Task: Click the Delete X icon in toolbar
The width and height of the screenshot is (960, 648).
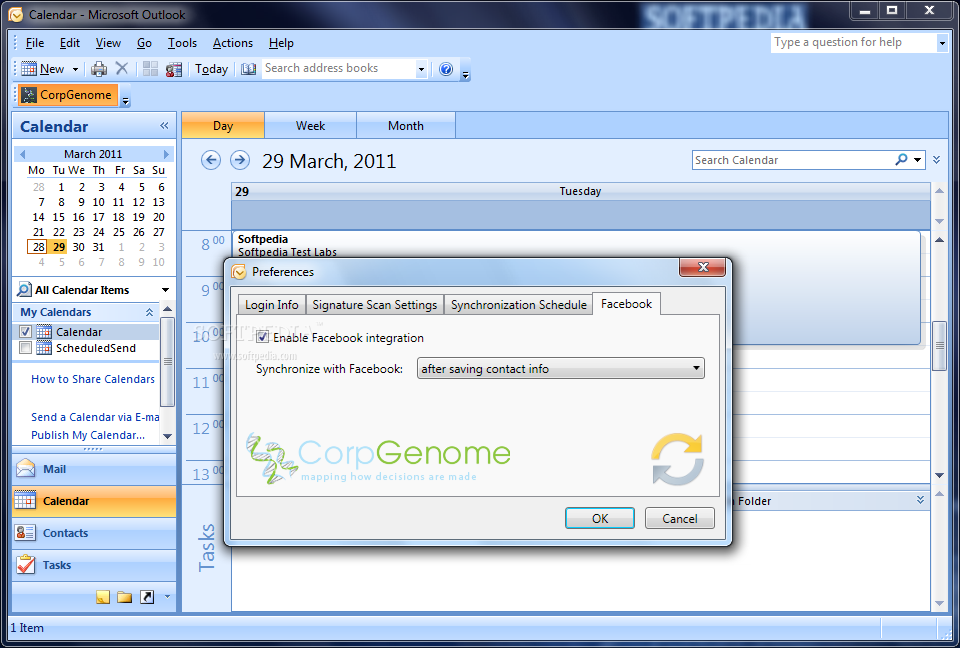Action: 122,68
